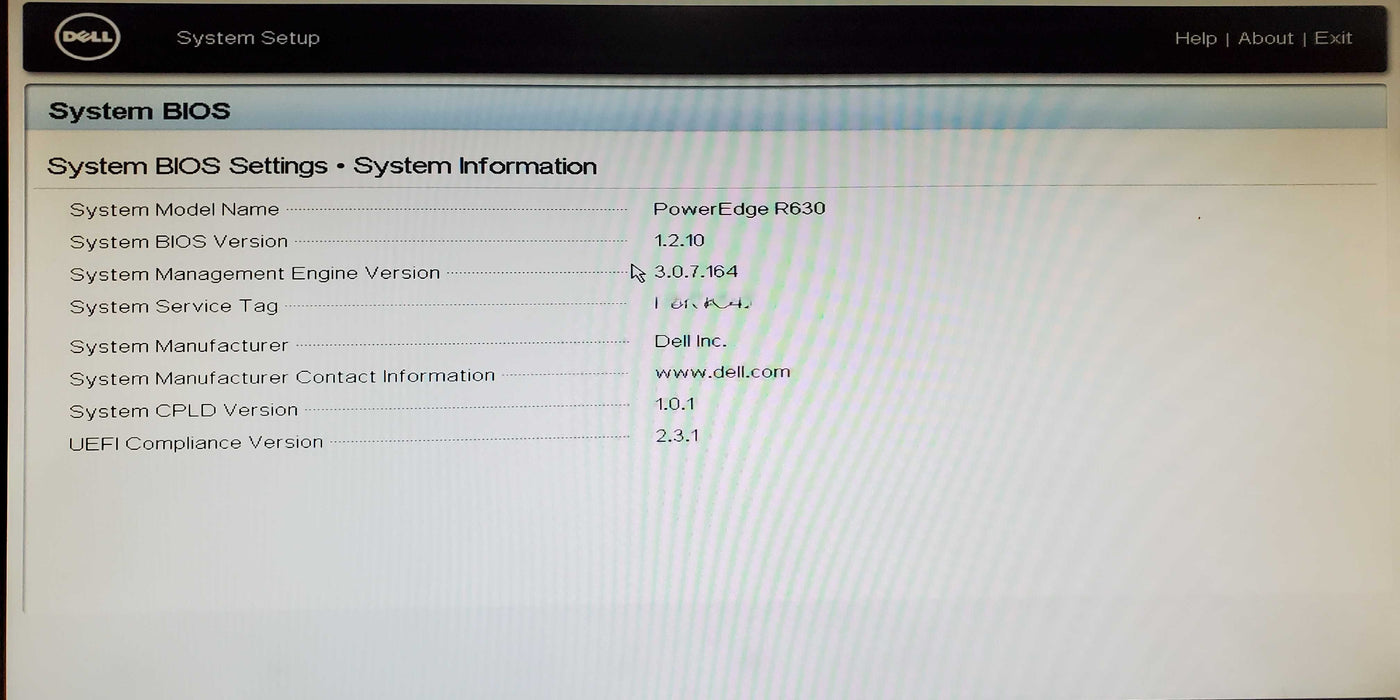Click the System BIOS header

click(139, 111)
